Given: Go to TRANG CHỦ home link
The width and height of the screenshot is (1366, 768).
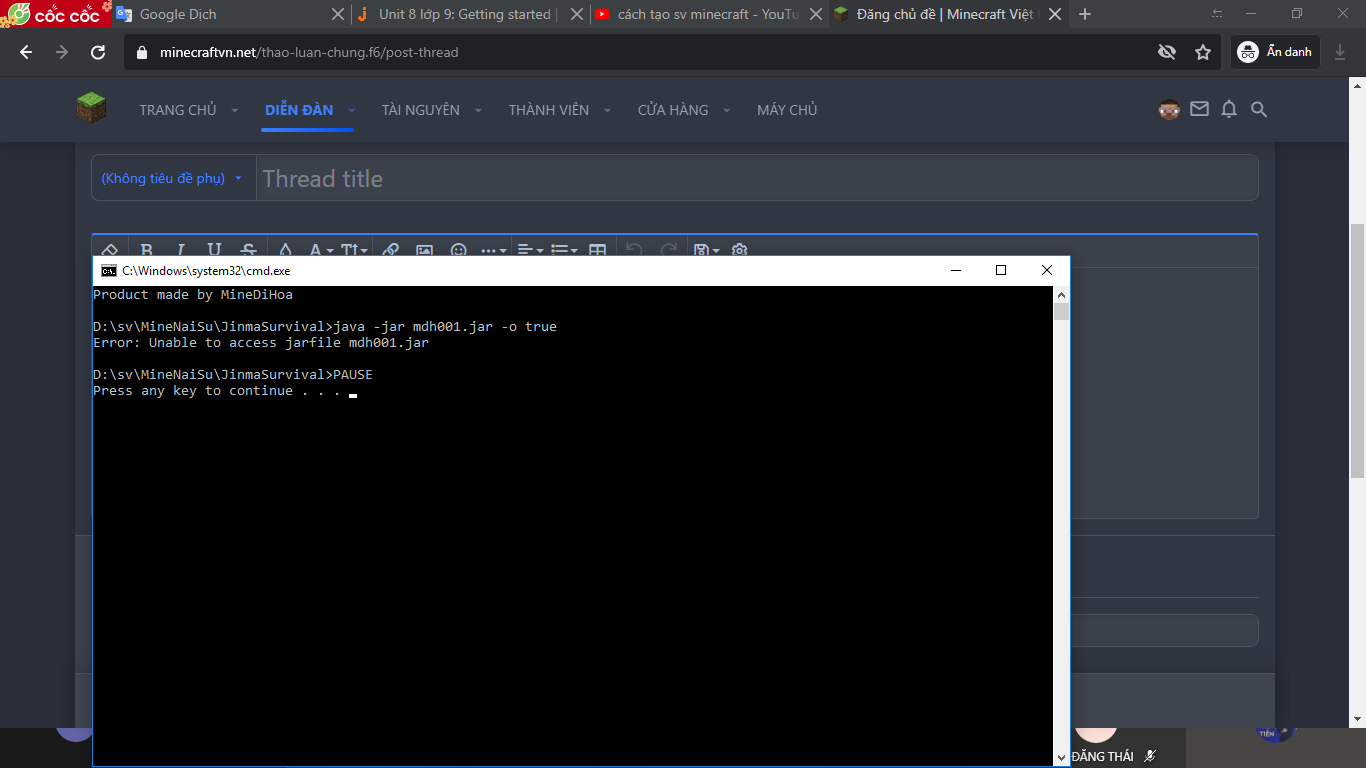Looking at the screenshot, I should click(178, 110).
